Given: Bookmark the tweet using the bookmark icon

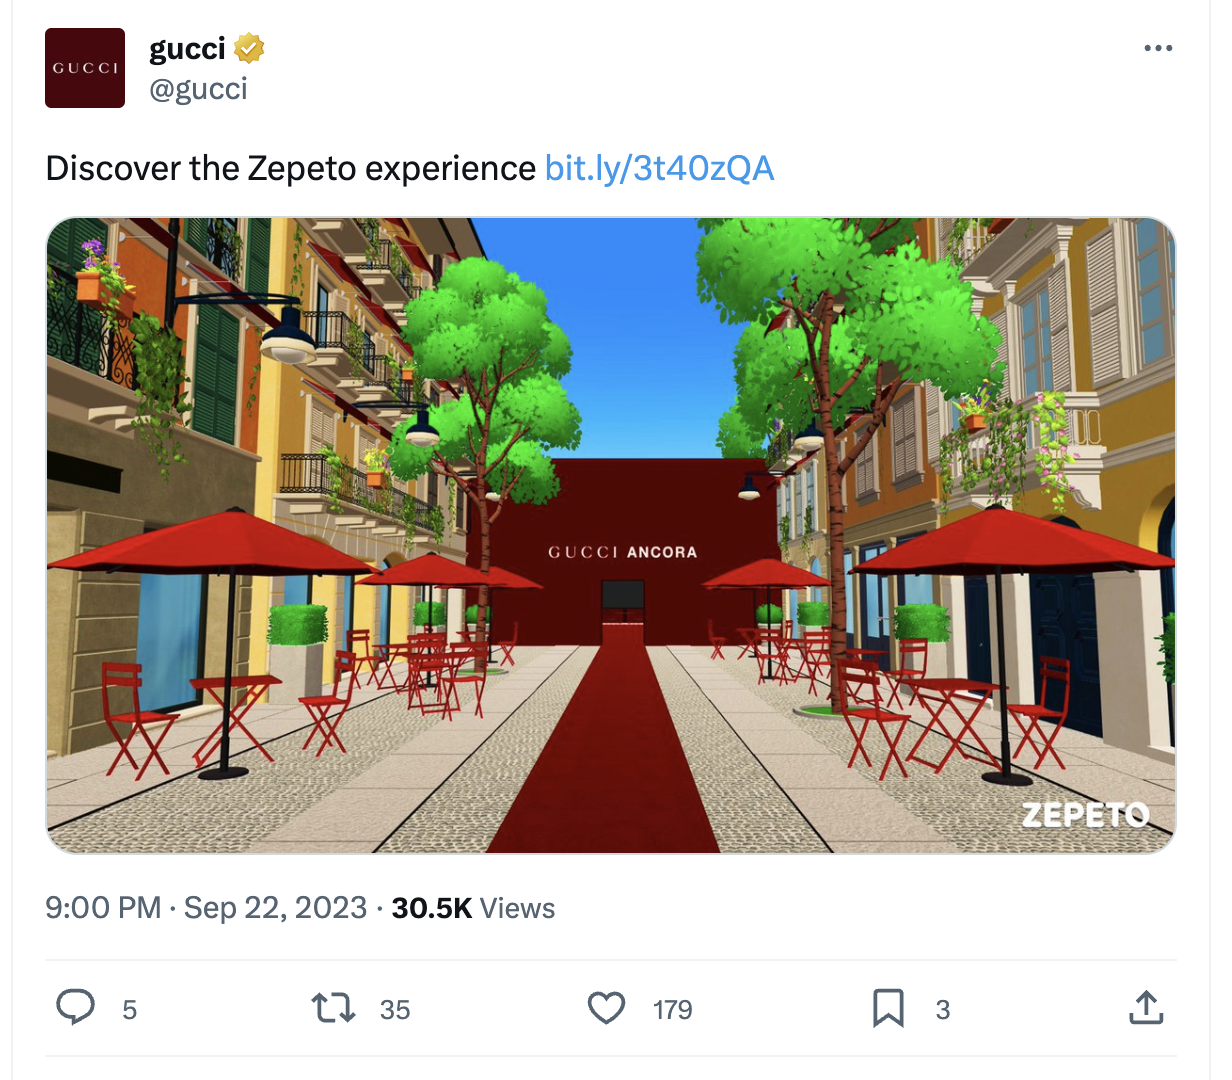Looking at the screenshot, I should [888, 1008].
